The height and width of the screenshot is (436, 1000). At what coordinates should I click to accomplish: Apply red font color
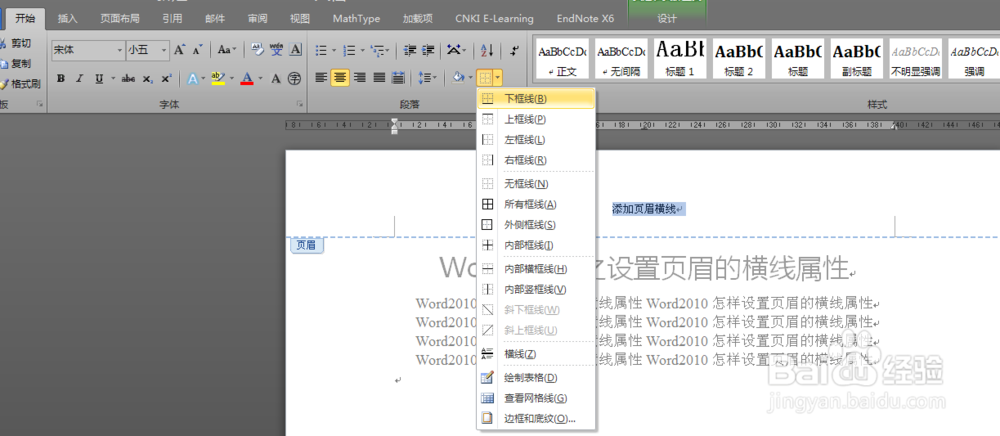(247, 79)
